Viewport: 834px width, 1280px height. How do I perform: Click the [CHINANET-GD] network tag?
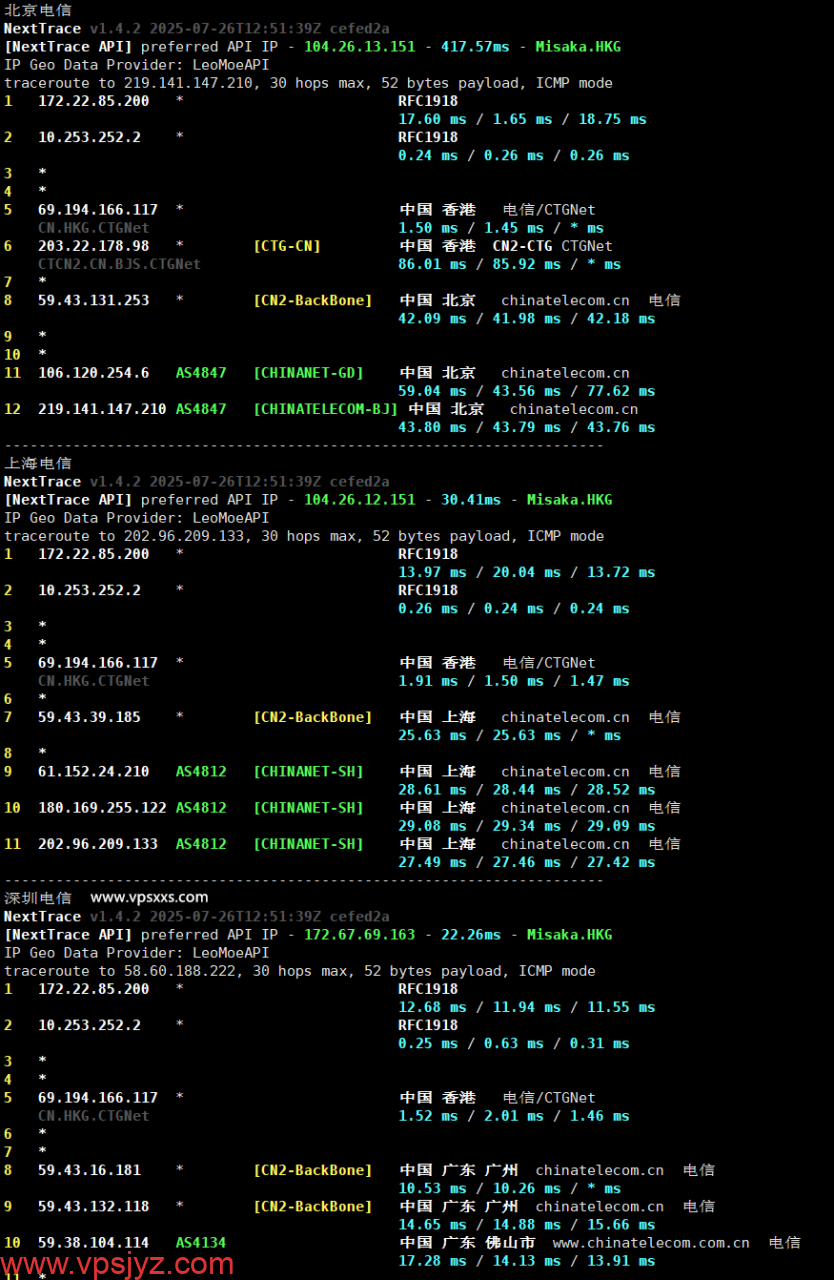tap(308, 373)
